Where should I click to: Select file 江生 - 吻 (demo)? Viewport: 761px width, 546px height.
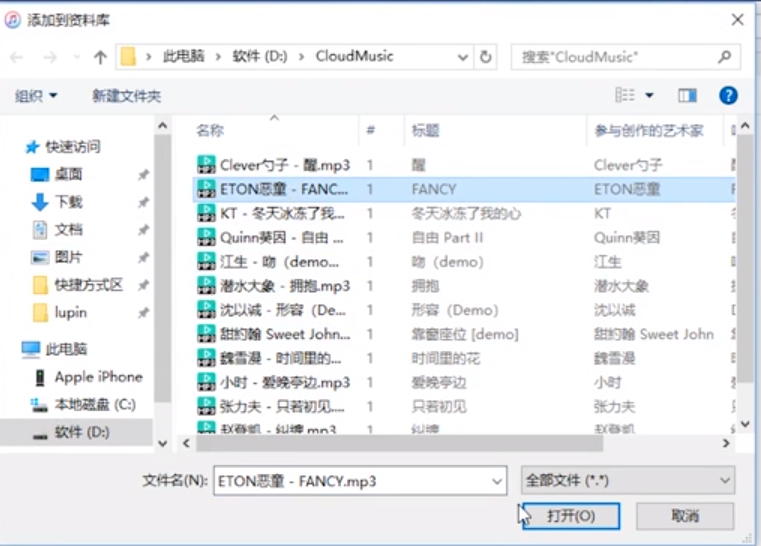tap(280, 262)
